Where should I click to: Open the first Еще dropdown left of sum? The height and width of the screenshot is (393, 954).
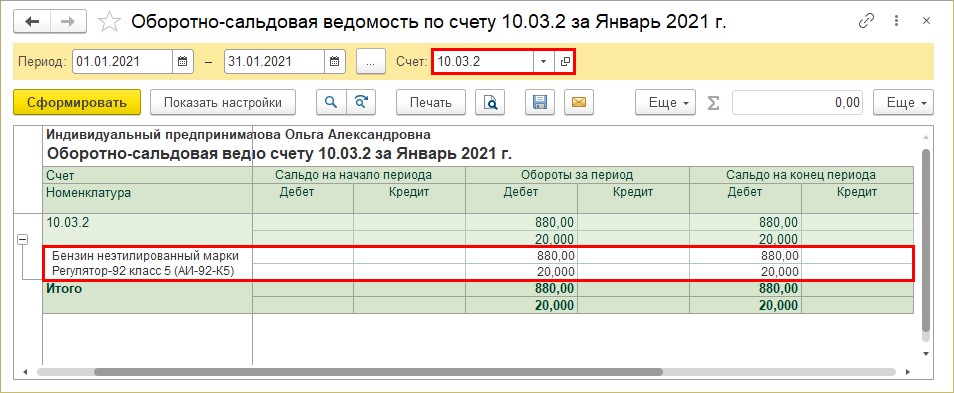[x=666, y=102]
